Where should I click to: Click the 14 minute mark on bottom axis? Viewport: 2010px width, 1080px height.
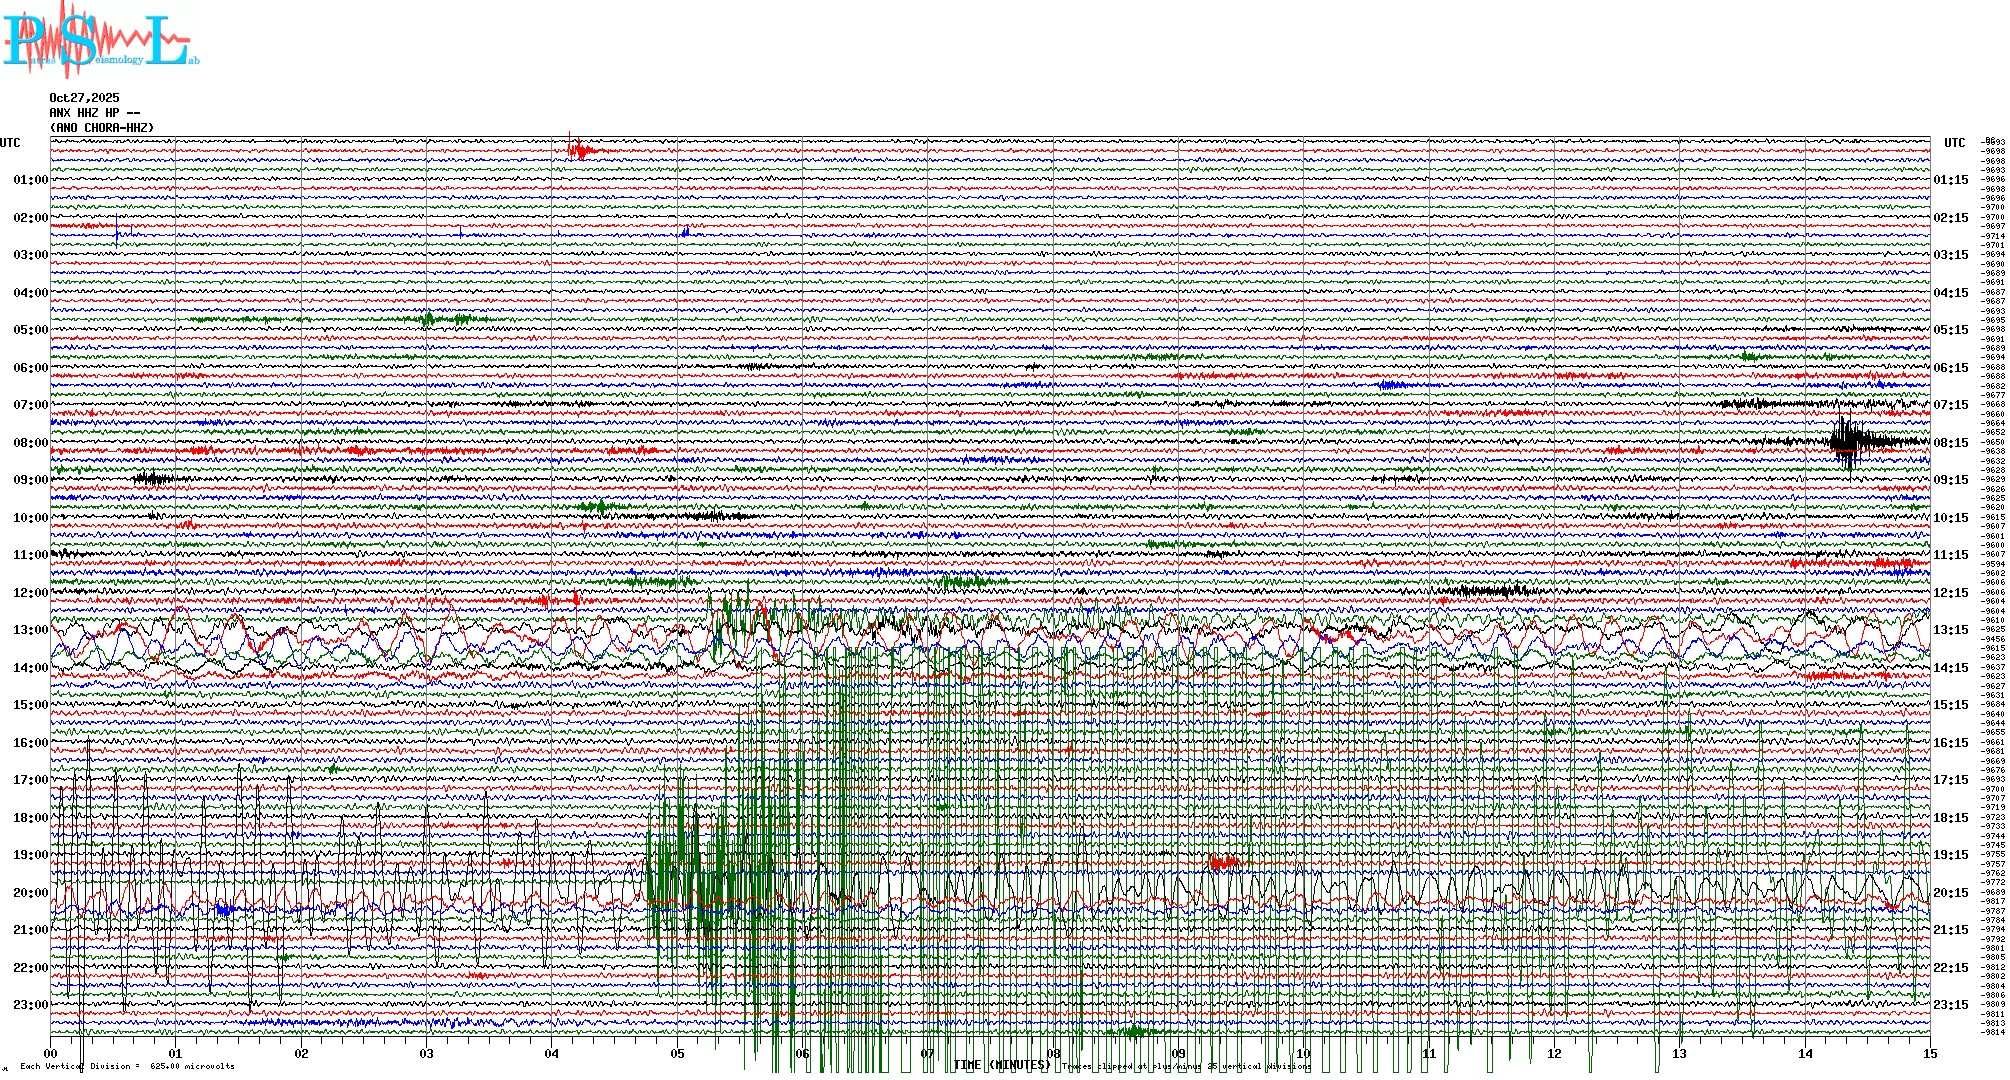point(1805,1054)
